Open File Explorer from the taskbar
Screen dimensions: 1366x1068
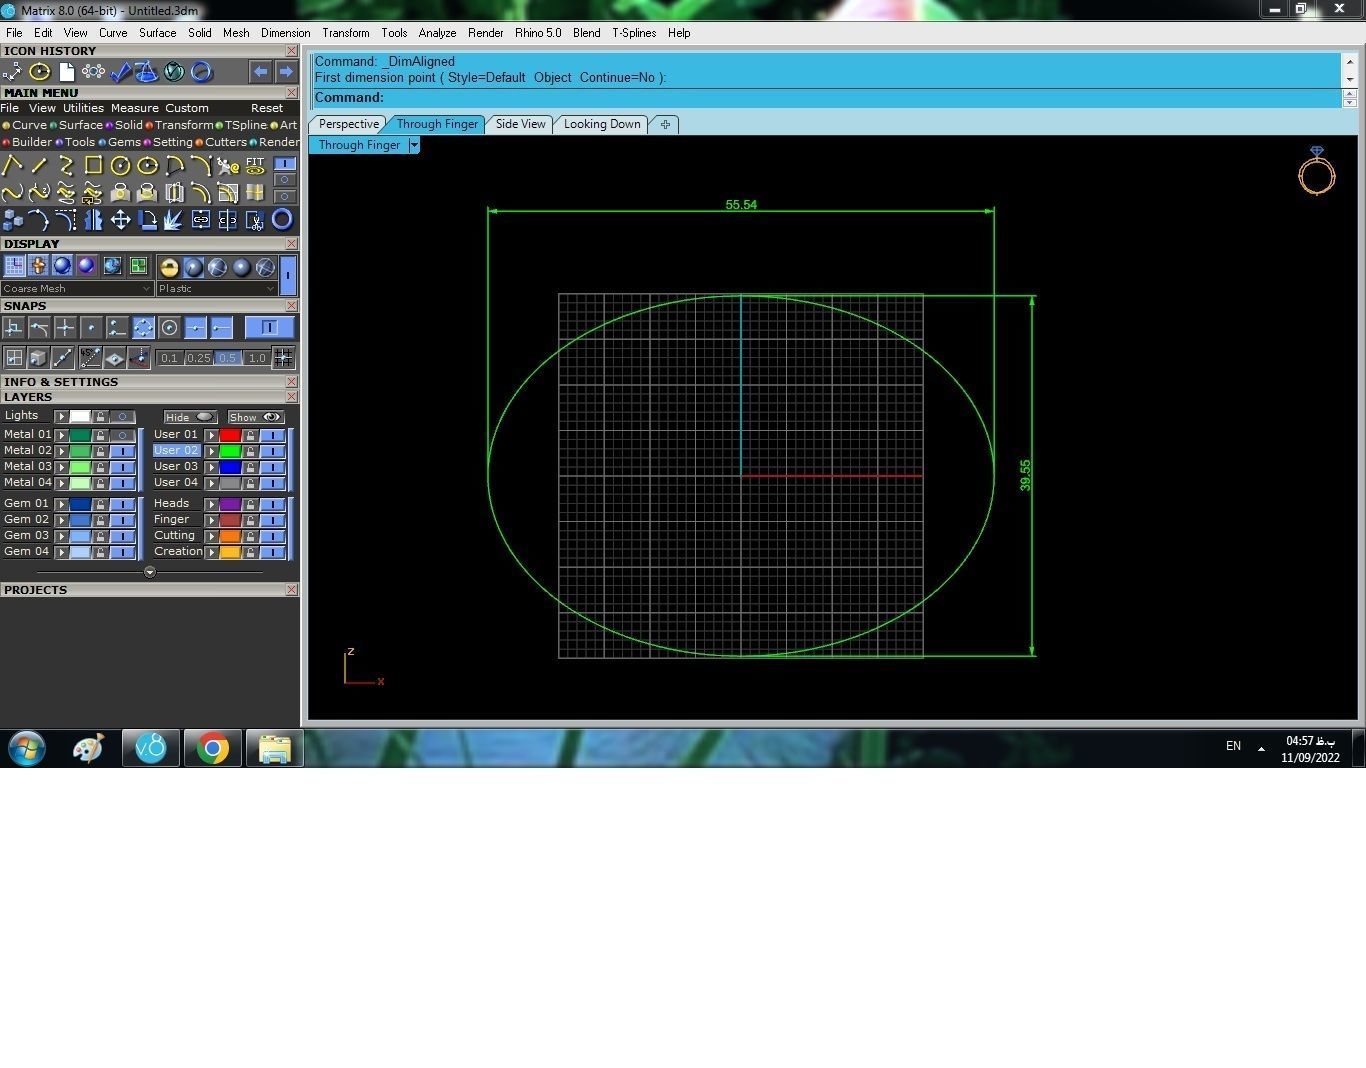coord(274,748)
